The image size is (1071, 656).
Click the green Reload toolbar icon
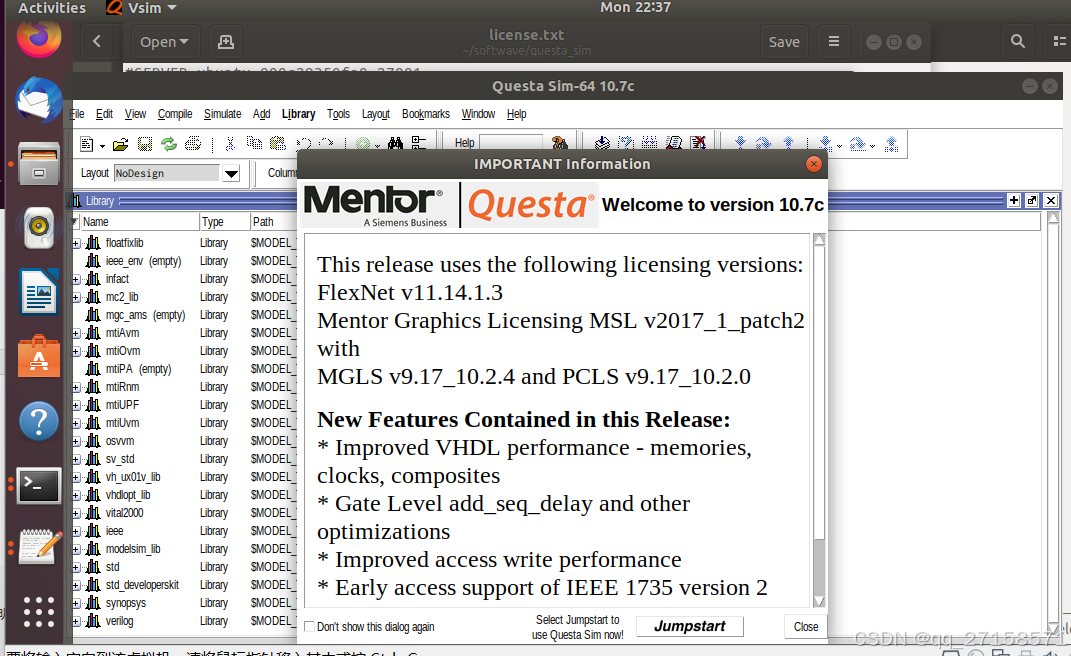pyautogui.click(x=169, y=144)
